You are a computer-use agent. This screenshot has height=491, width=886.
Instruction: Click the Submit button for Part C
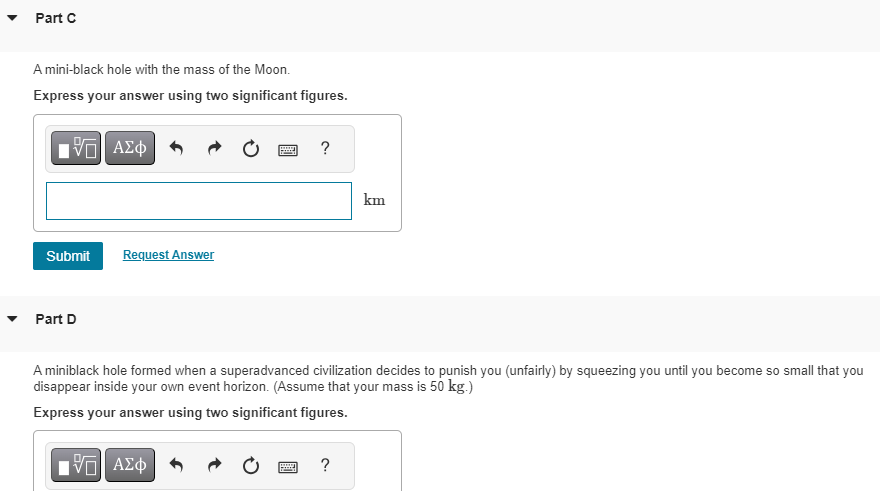(x=68, y=256)
